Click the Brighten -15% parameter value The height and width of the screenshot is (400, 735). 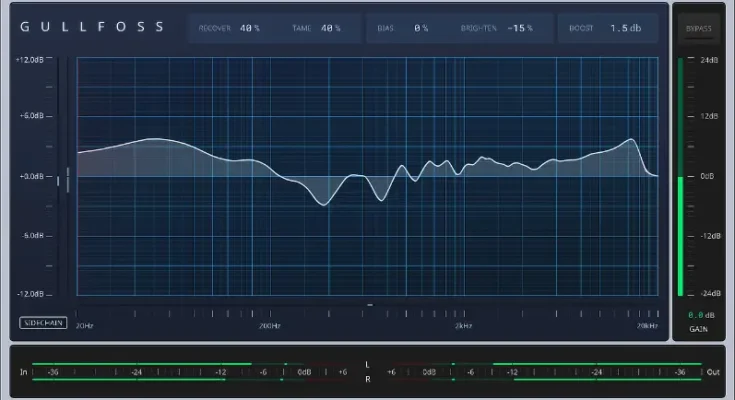pos(521,28)
